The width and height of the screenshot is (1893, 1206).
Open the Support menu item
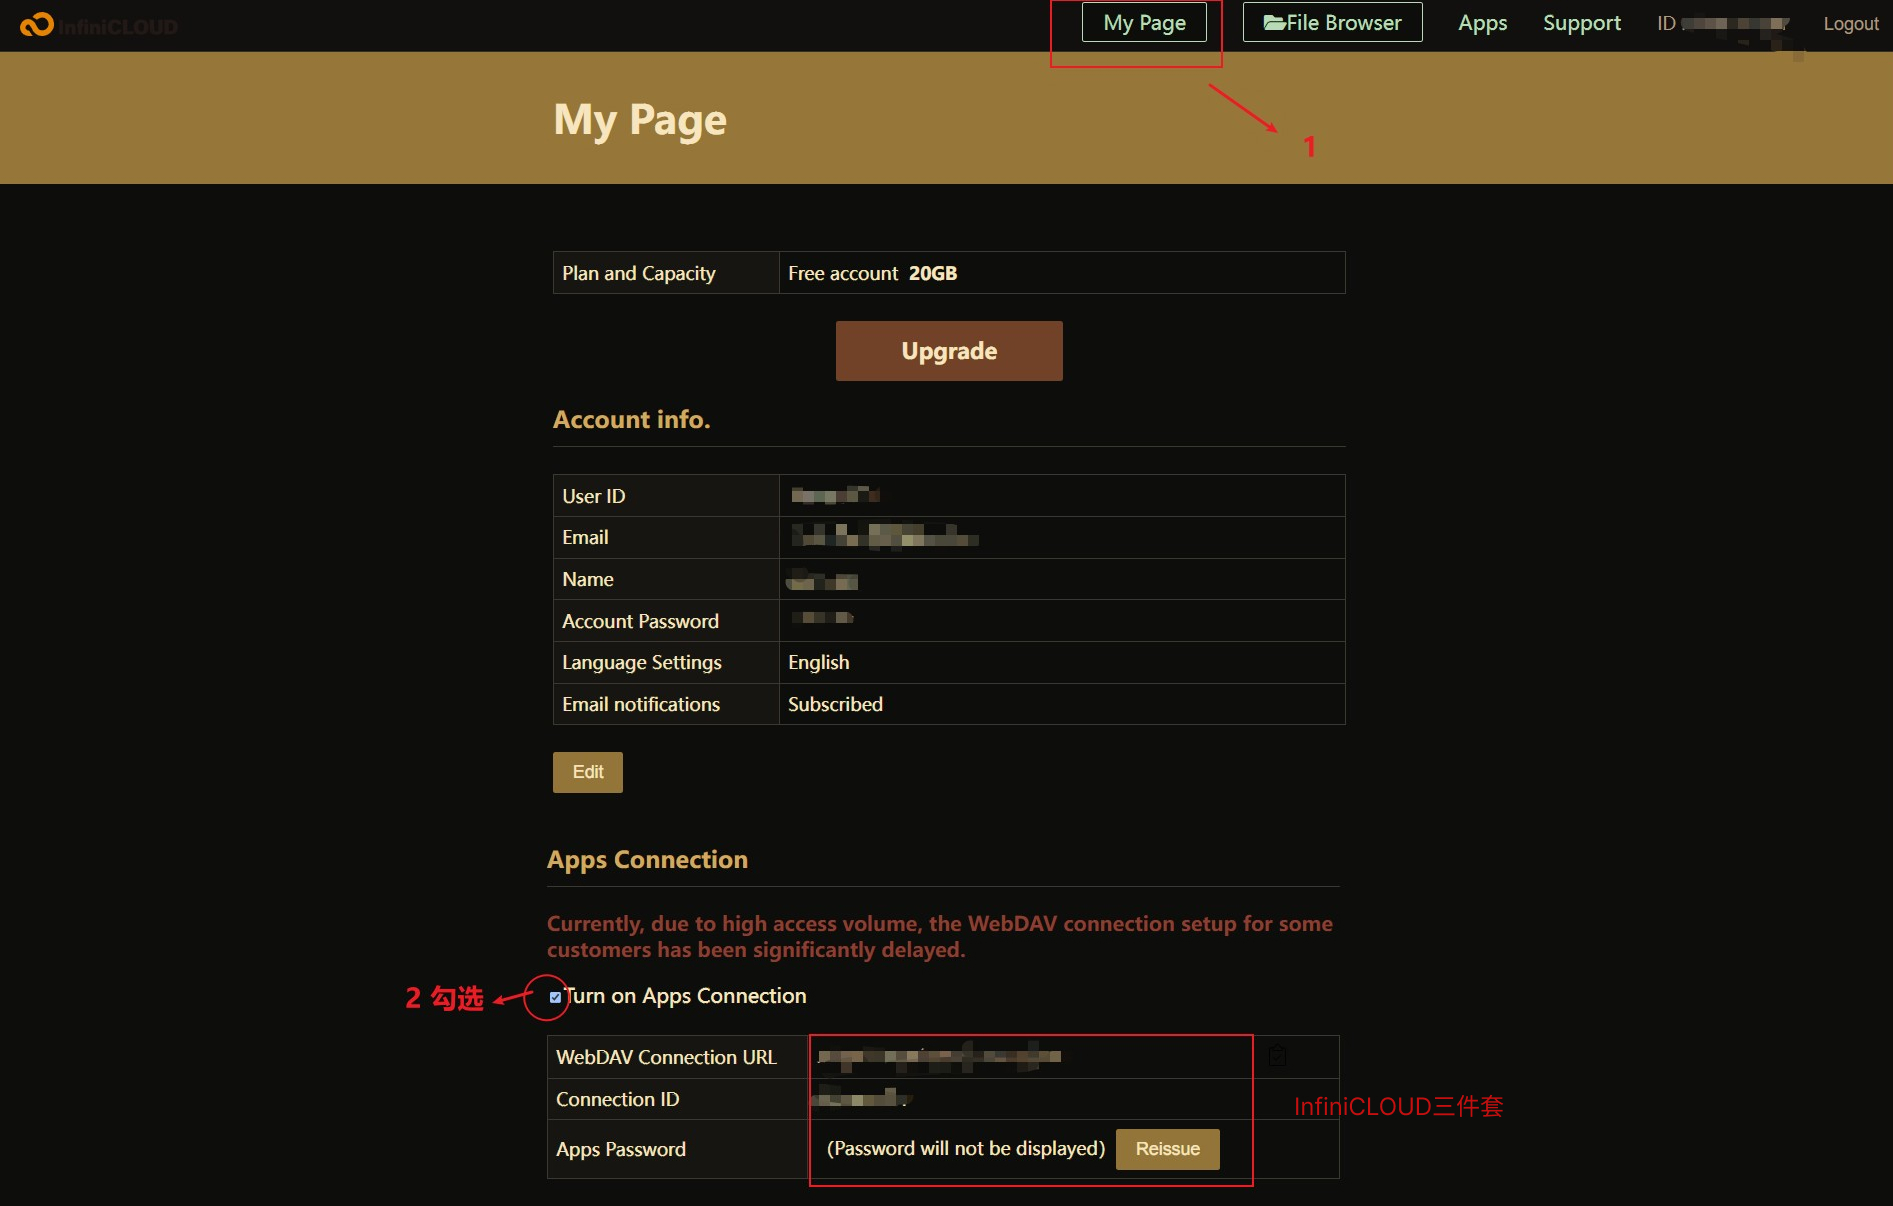tap(1581, 23)
